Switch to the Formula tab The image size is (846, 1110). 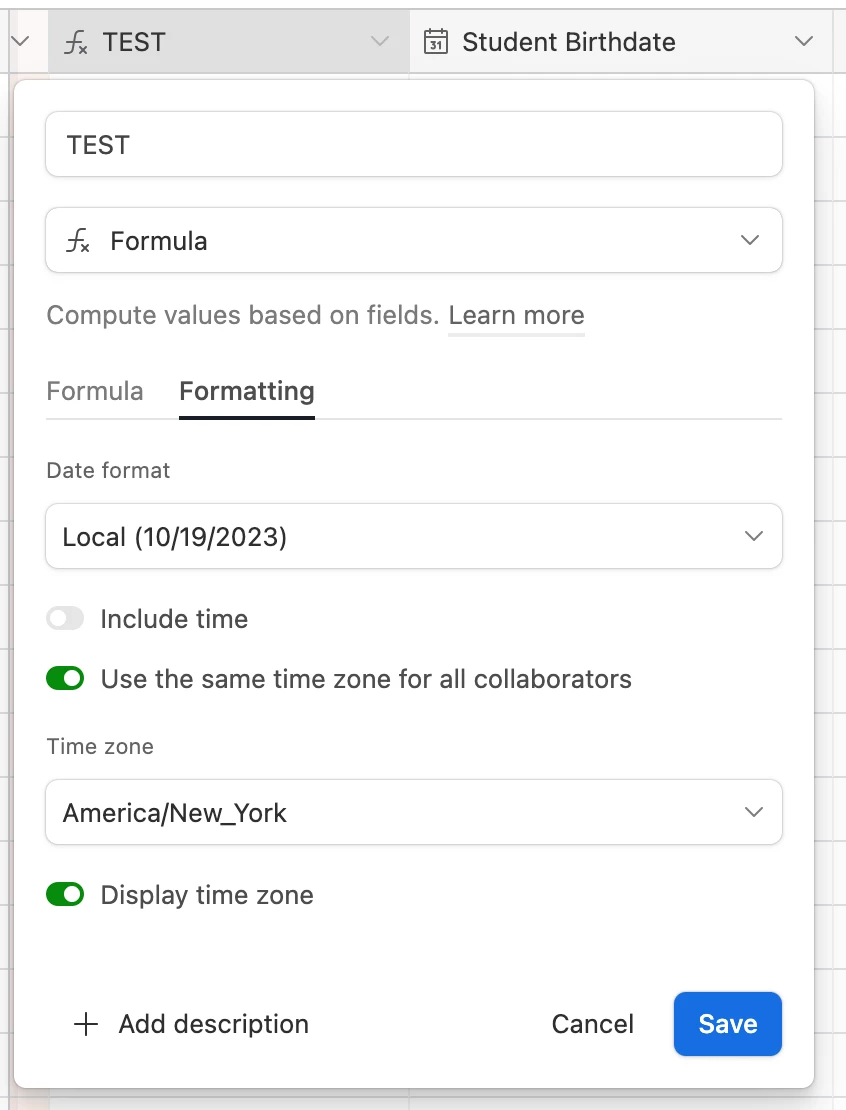pyautogui.click(x=95, y=391)
